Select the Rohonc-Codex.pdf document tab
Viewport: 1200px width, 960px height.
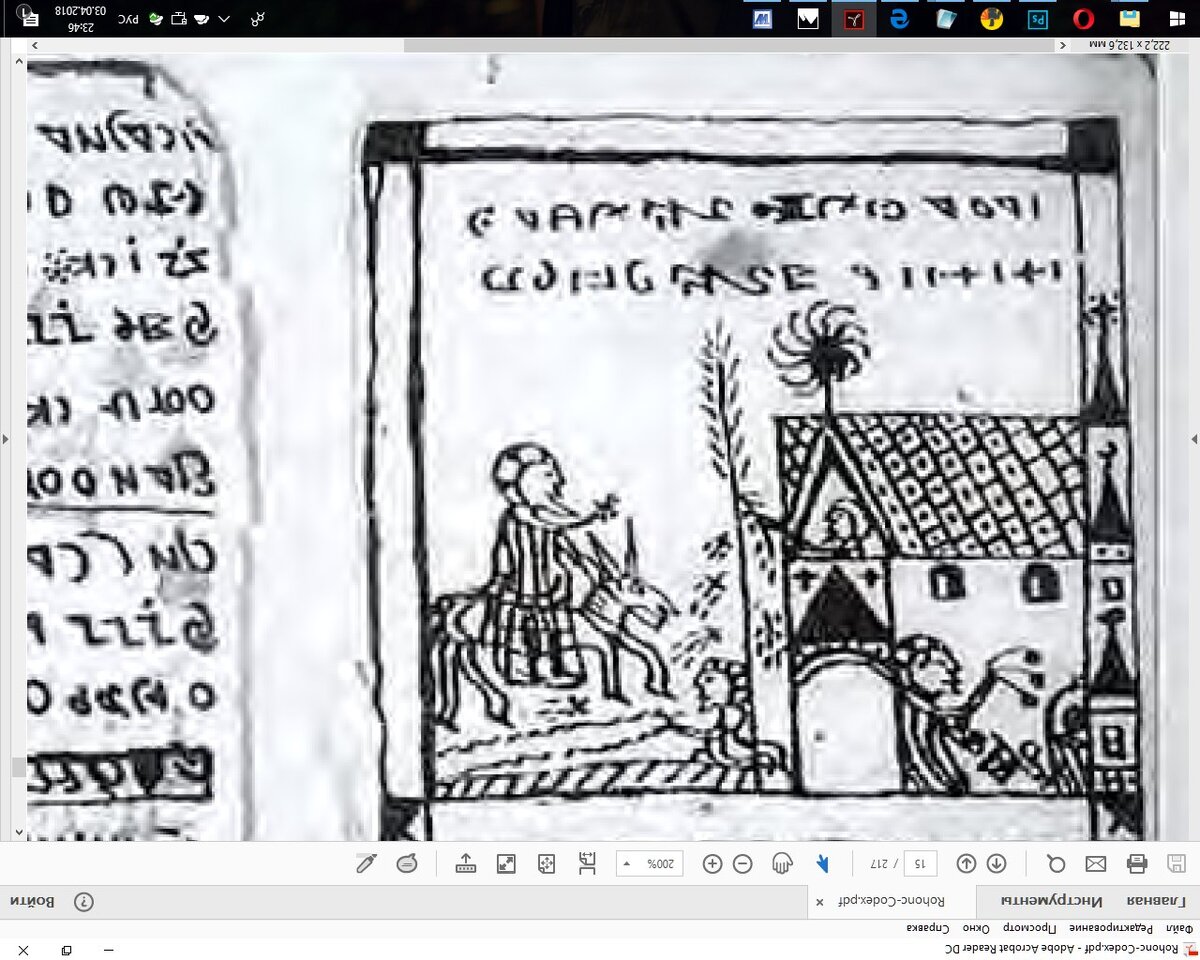pos(892,901)
